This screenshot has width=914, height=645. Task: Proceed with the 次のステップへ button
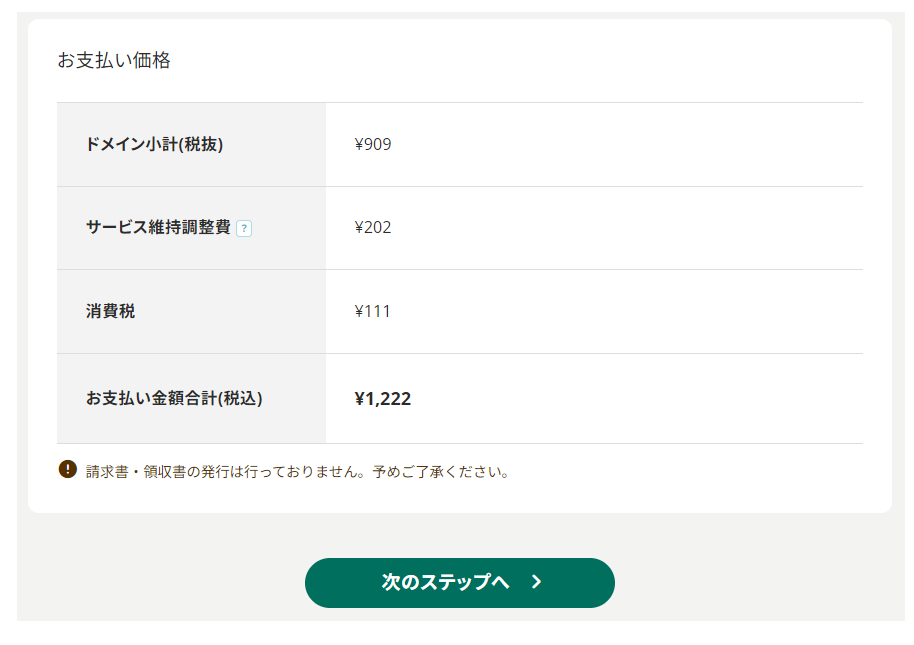459,583
